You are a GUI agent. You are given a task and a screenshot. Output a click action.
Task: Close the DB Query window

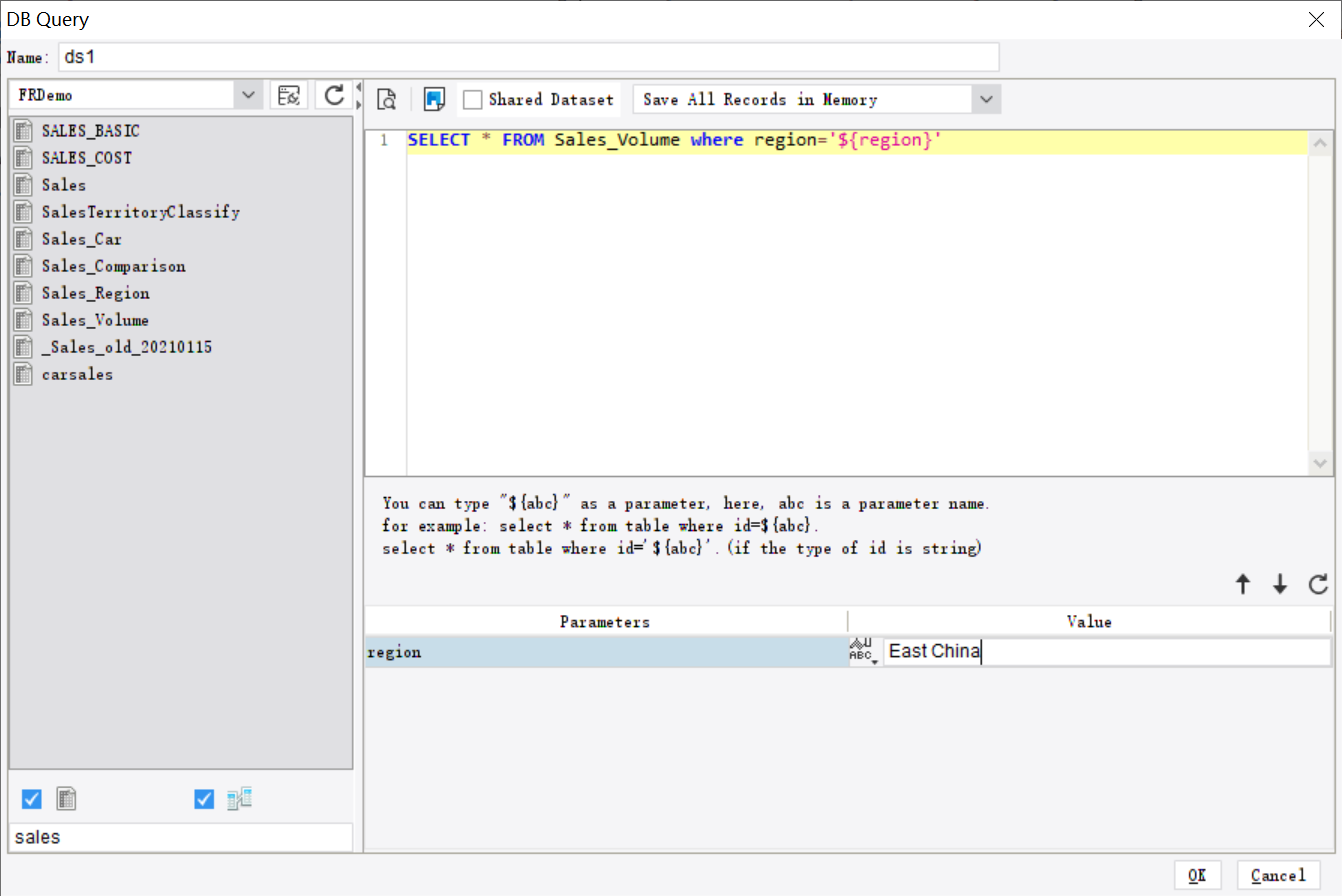(1317, 19)
